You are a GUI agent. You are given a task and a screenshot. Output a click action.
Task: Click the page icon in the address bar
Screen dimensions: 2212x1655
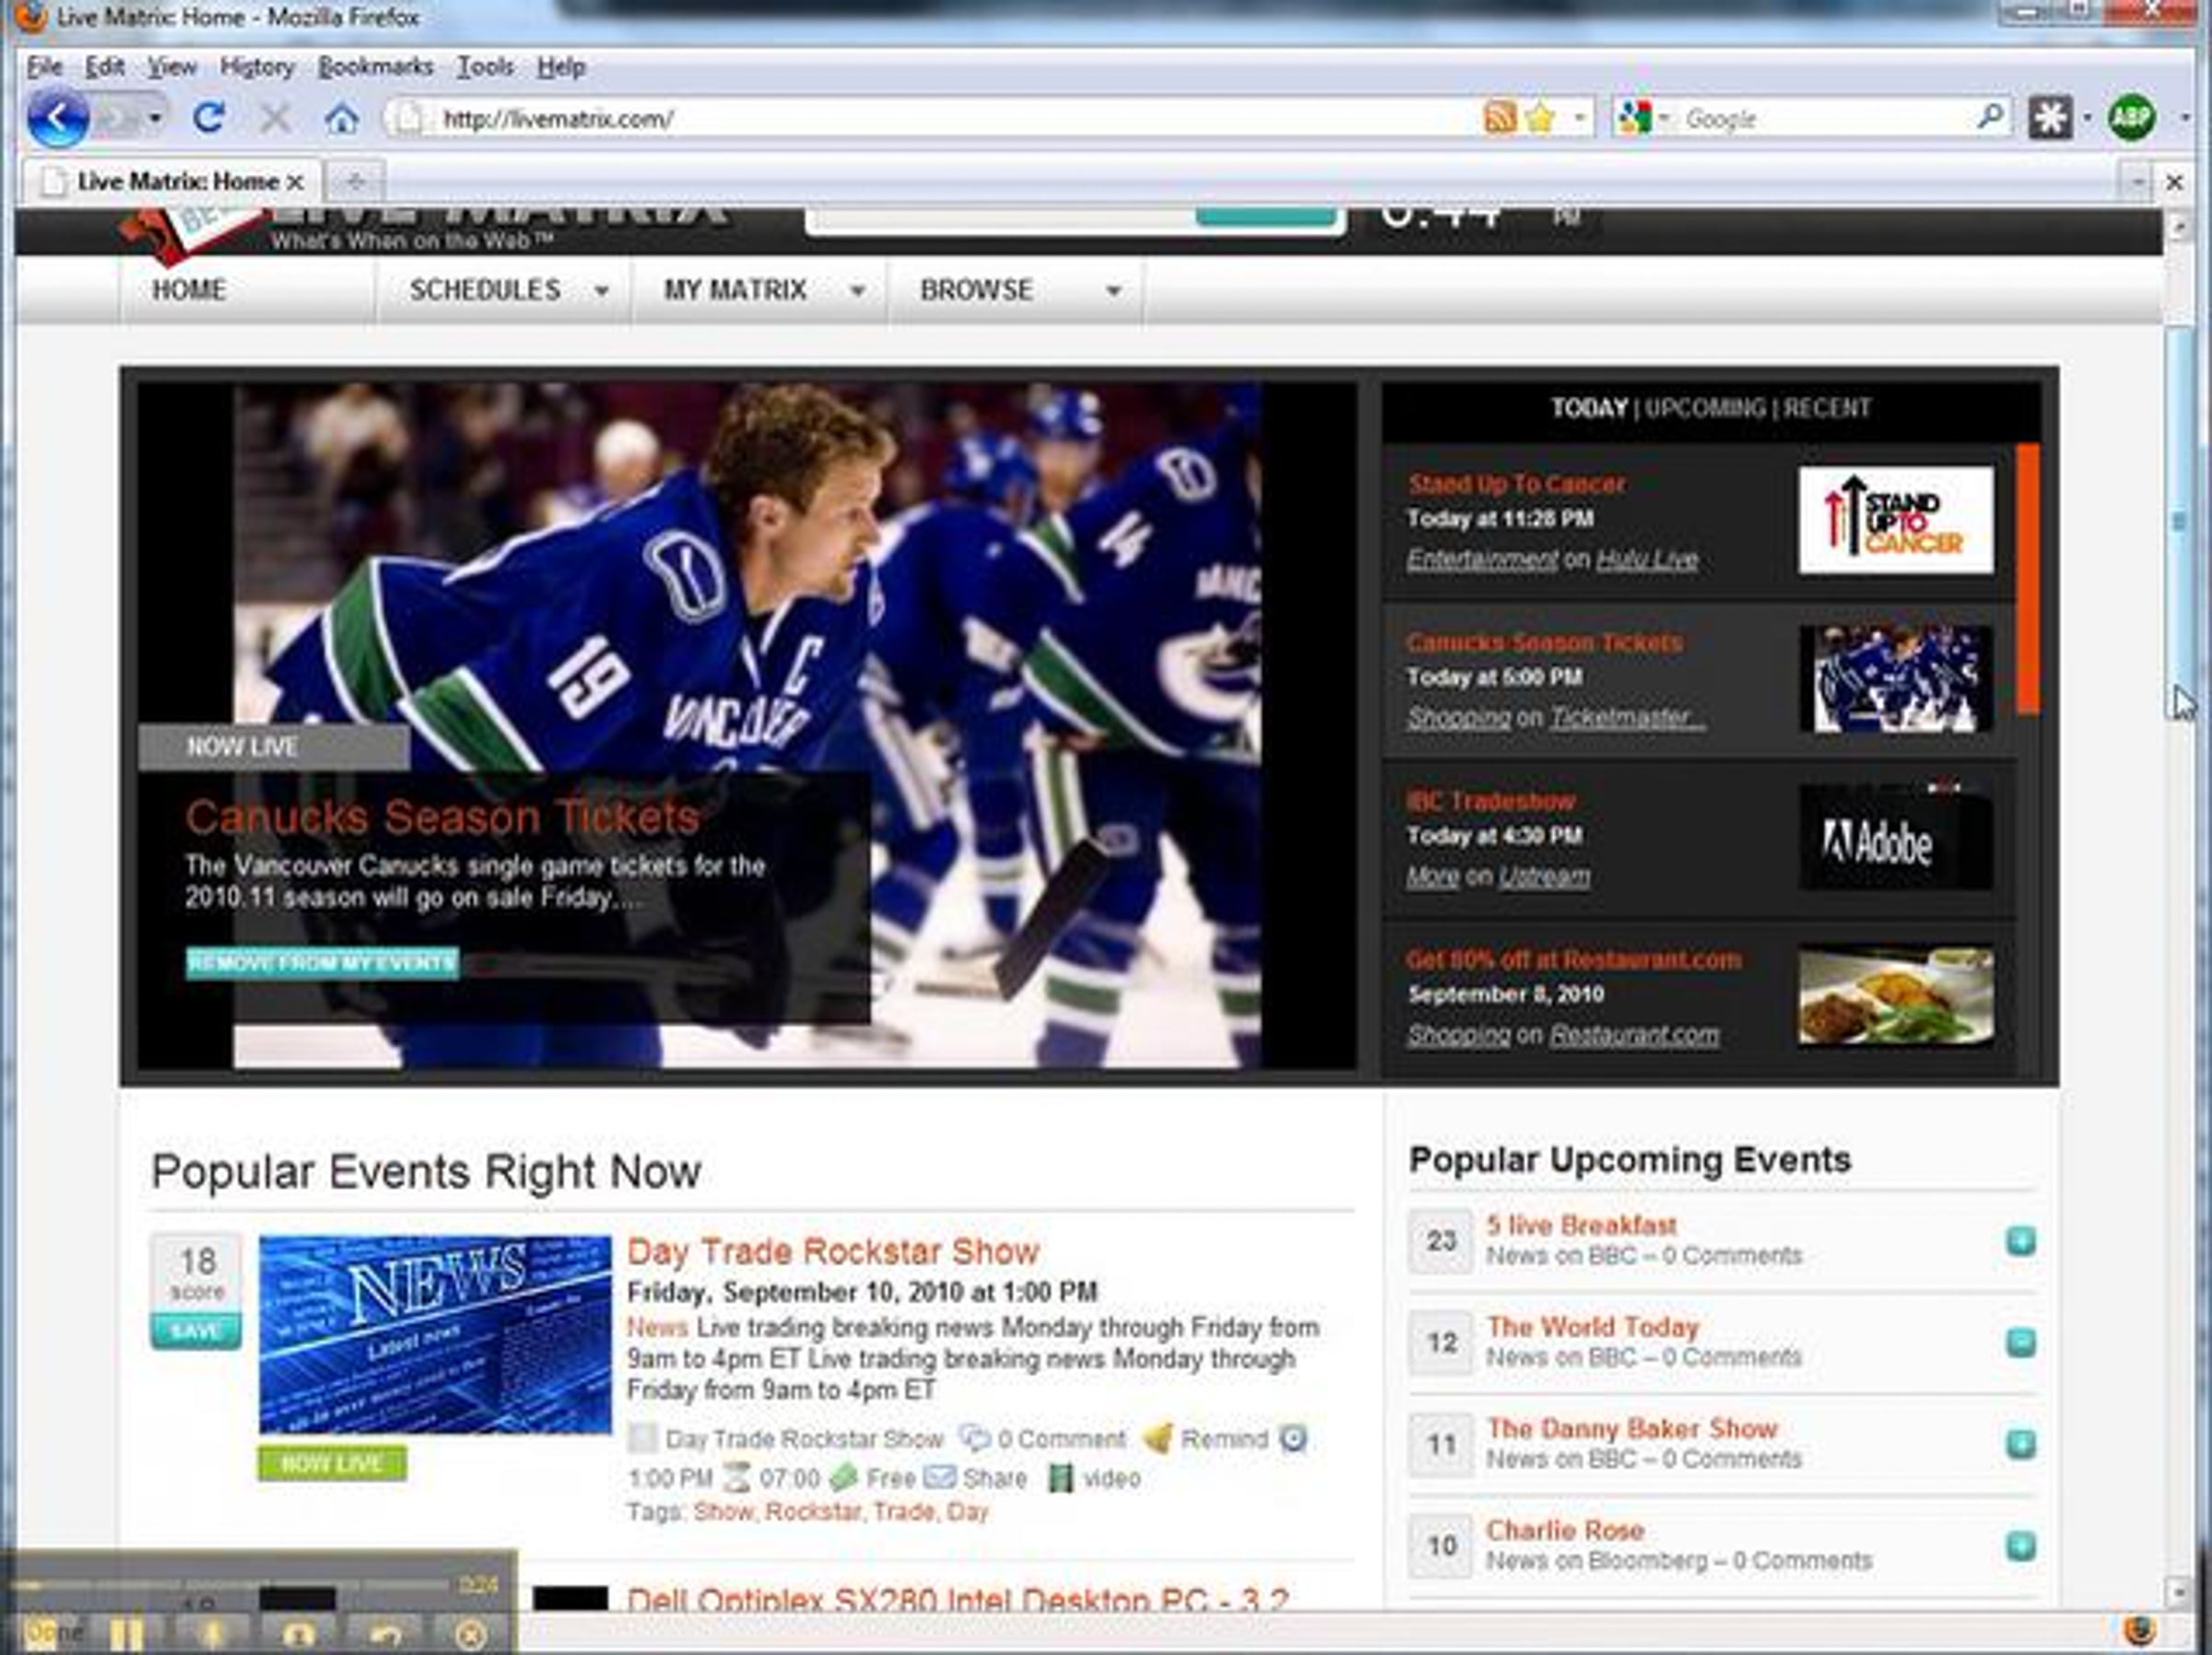(408, 119)
